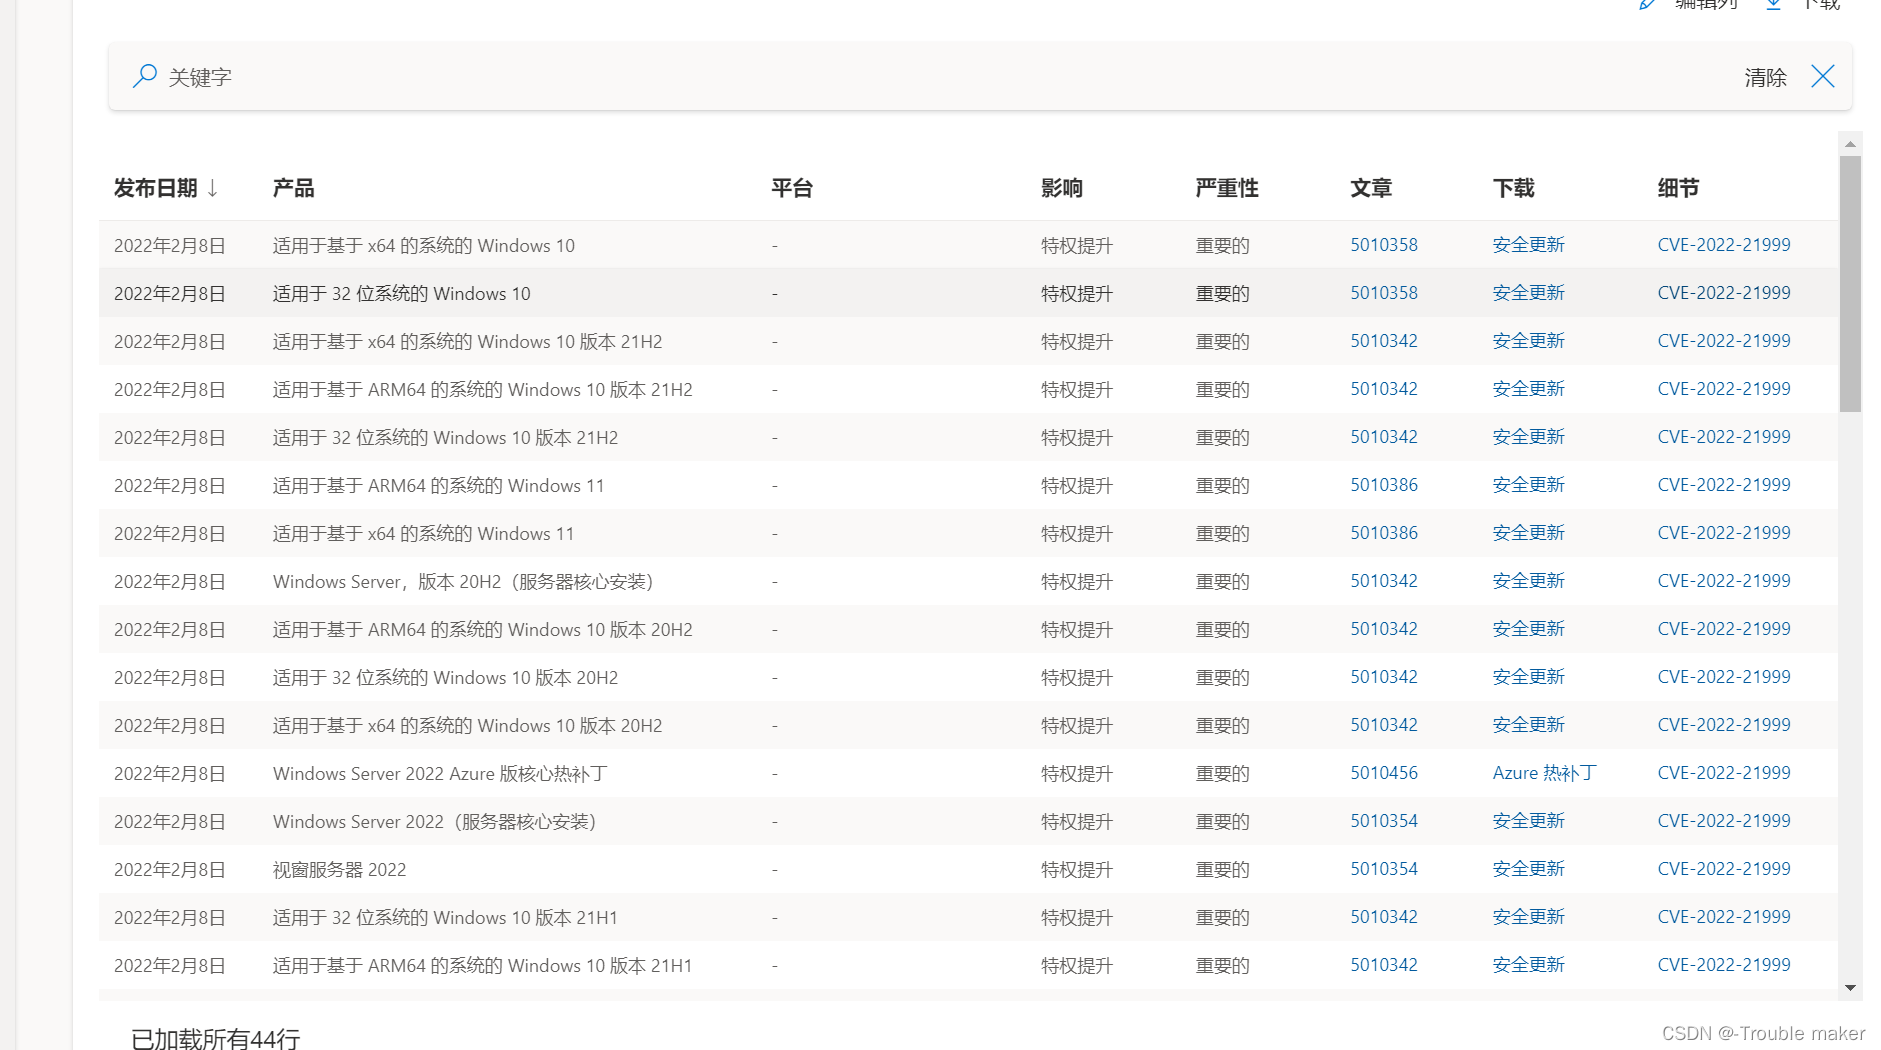Open CVE-2022-21999 in x64 Windows 11 row
1881x1050 pixels.
tap(1724, 533)
